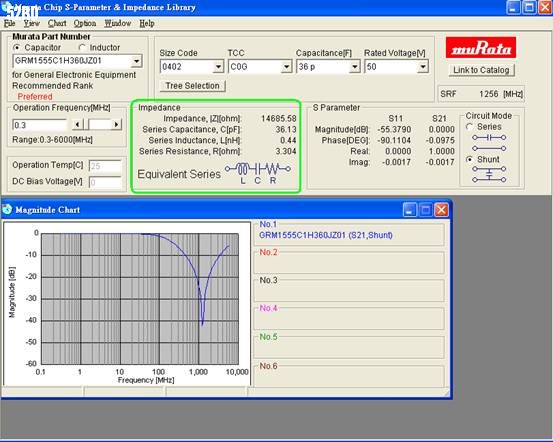
Task: Click the right arrow of frequency slider
Action: [116, 124]
